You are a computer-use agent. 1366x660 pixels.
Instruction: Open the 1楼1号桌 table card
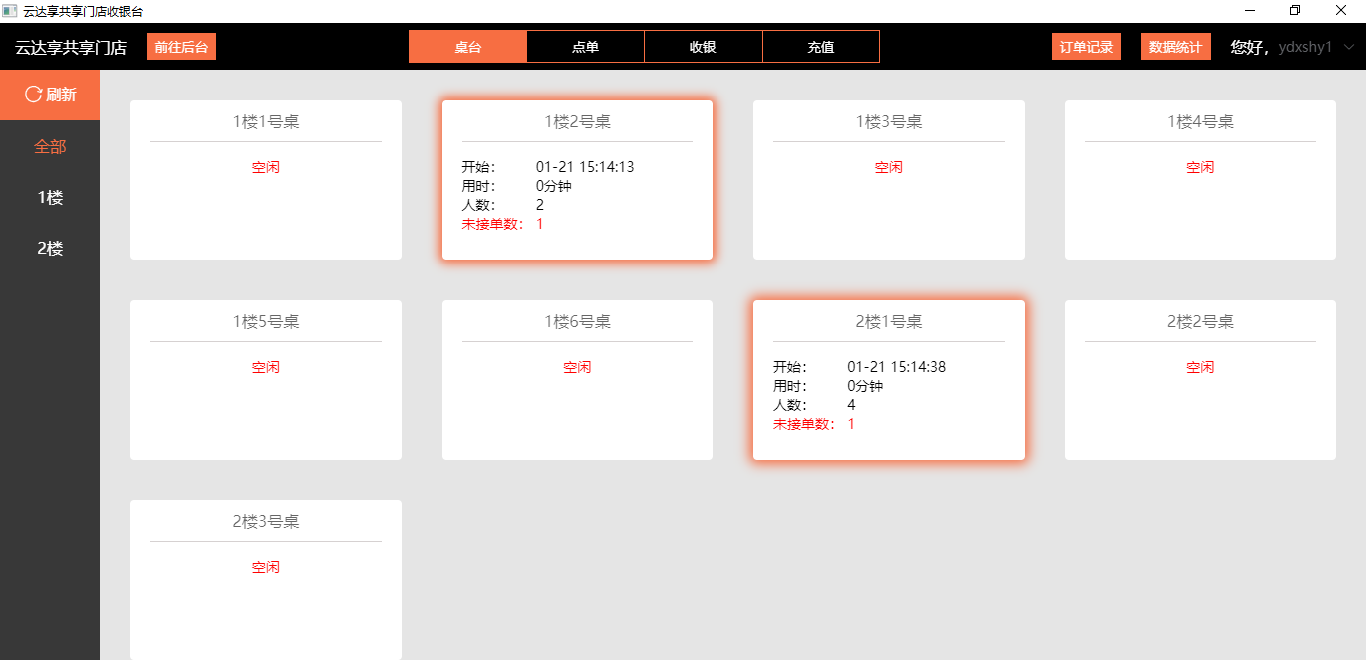pos(266,180)
